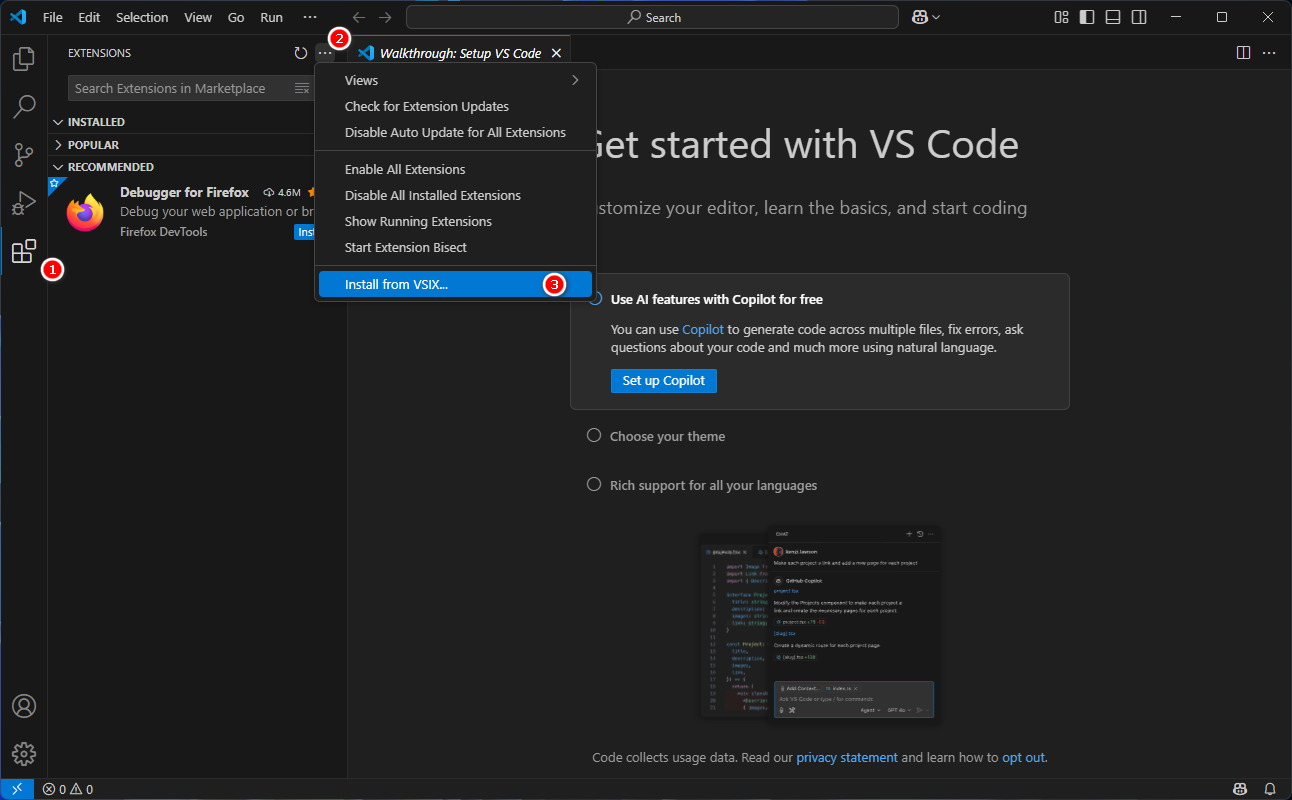Expand the POPULAR section
The height and width of the screenshot is (800, 1292).
(x=58, y=145)
